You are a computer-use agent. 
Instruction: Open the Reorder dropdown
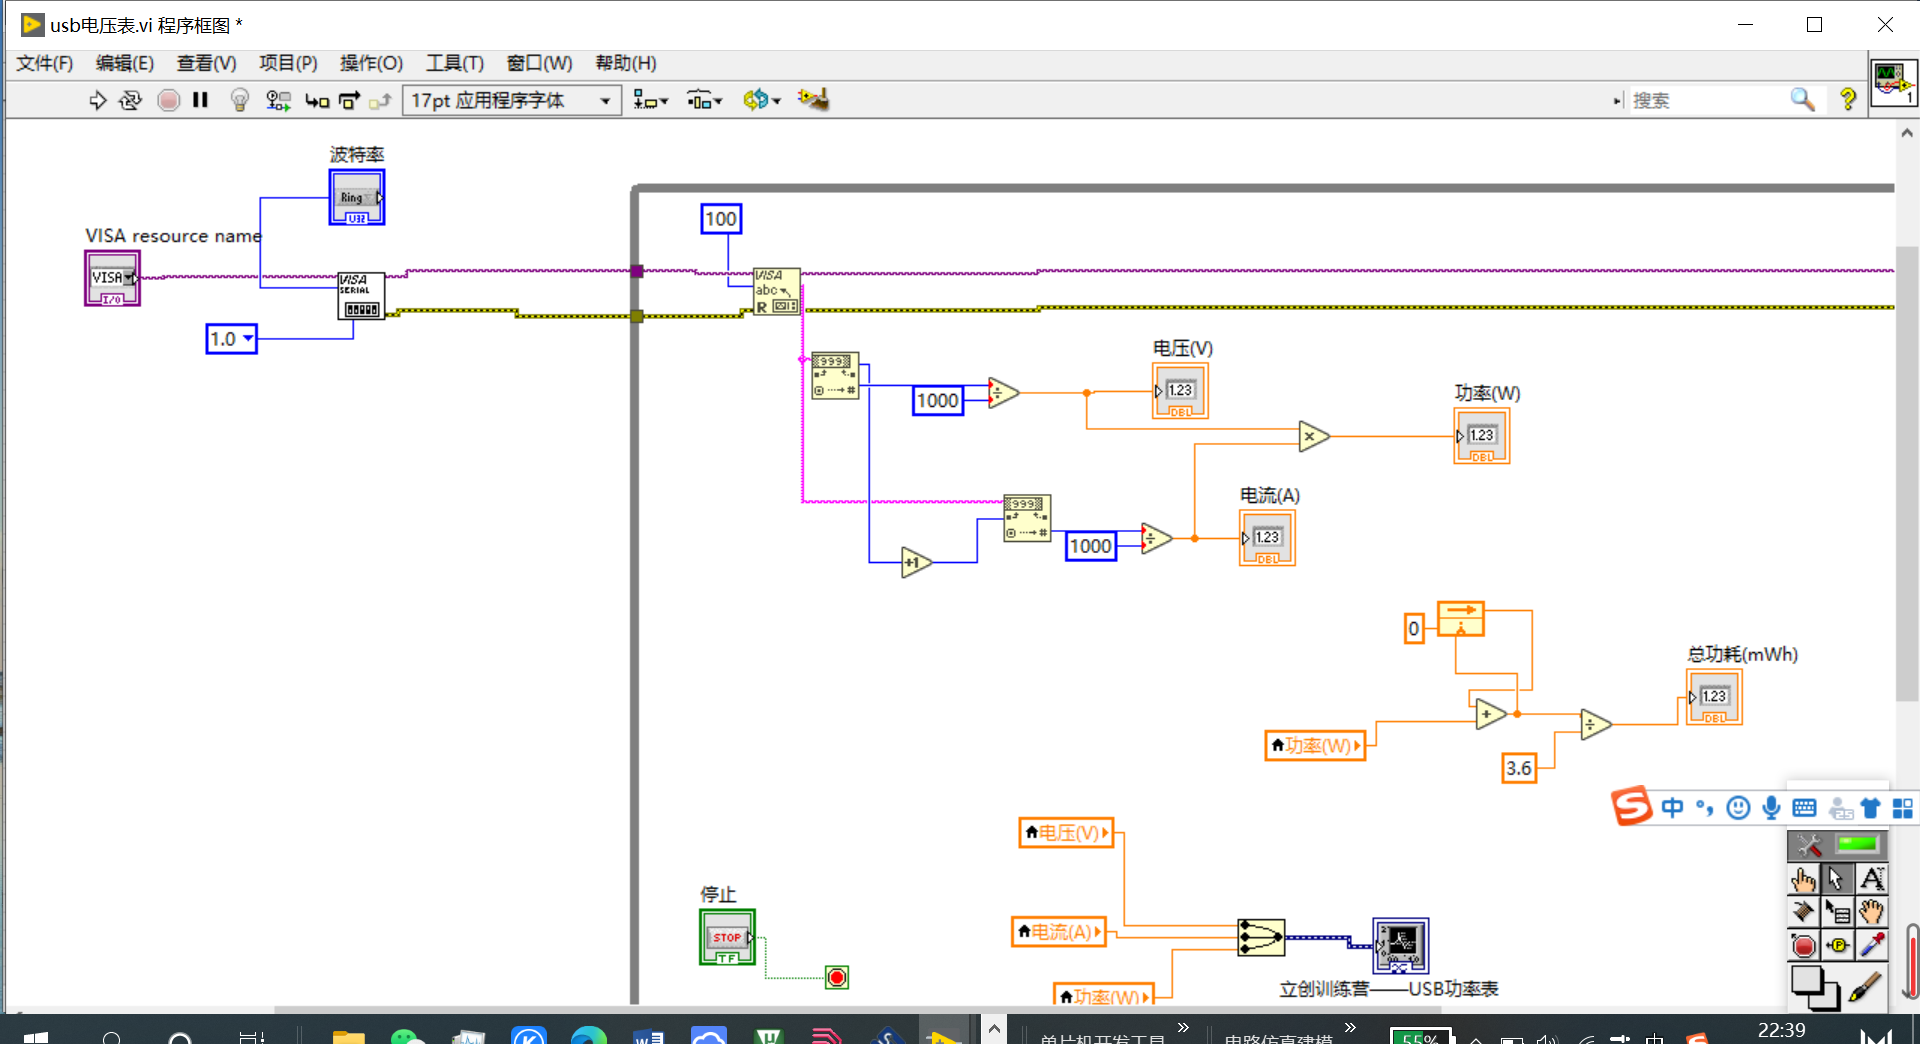click(x=762, y=100)
